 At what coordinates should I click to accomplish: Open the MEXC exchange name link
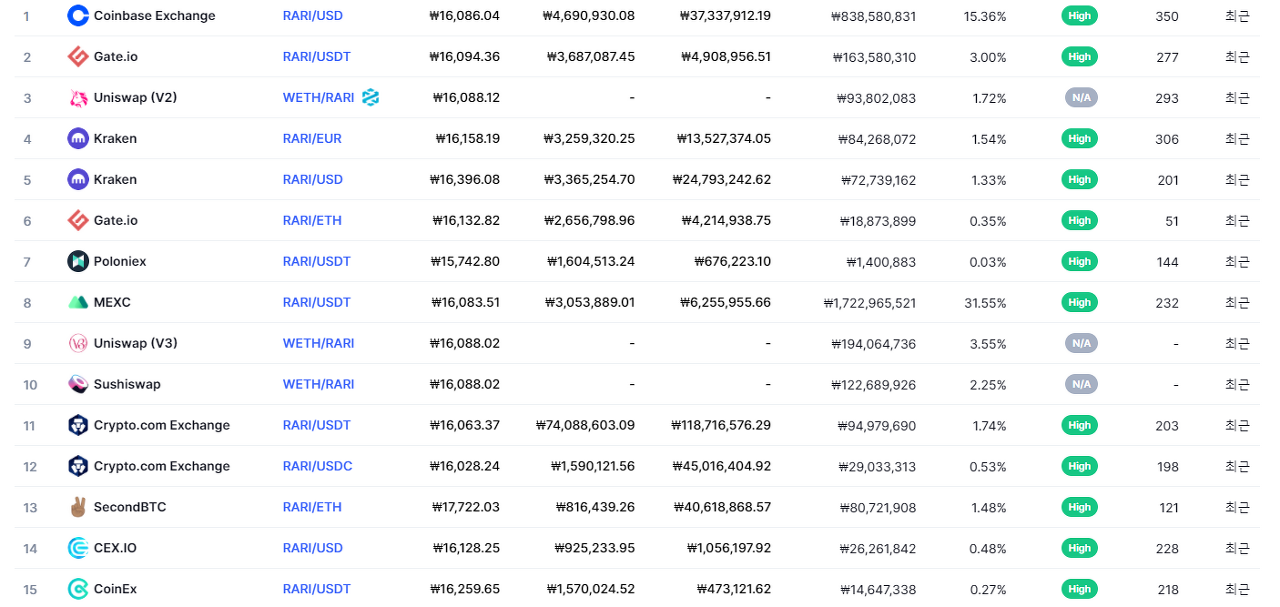112,303
